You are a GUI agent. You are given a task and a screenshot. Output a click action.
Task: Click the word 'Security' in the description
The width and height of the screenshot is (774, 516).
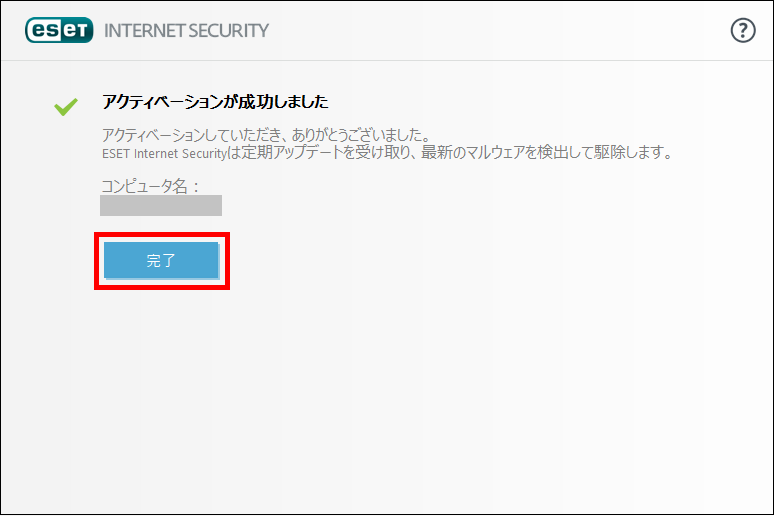tap(204, 154)
